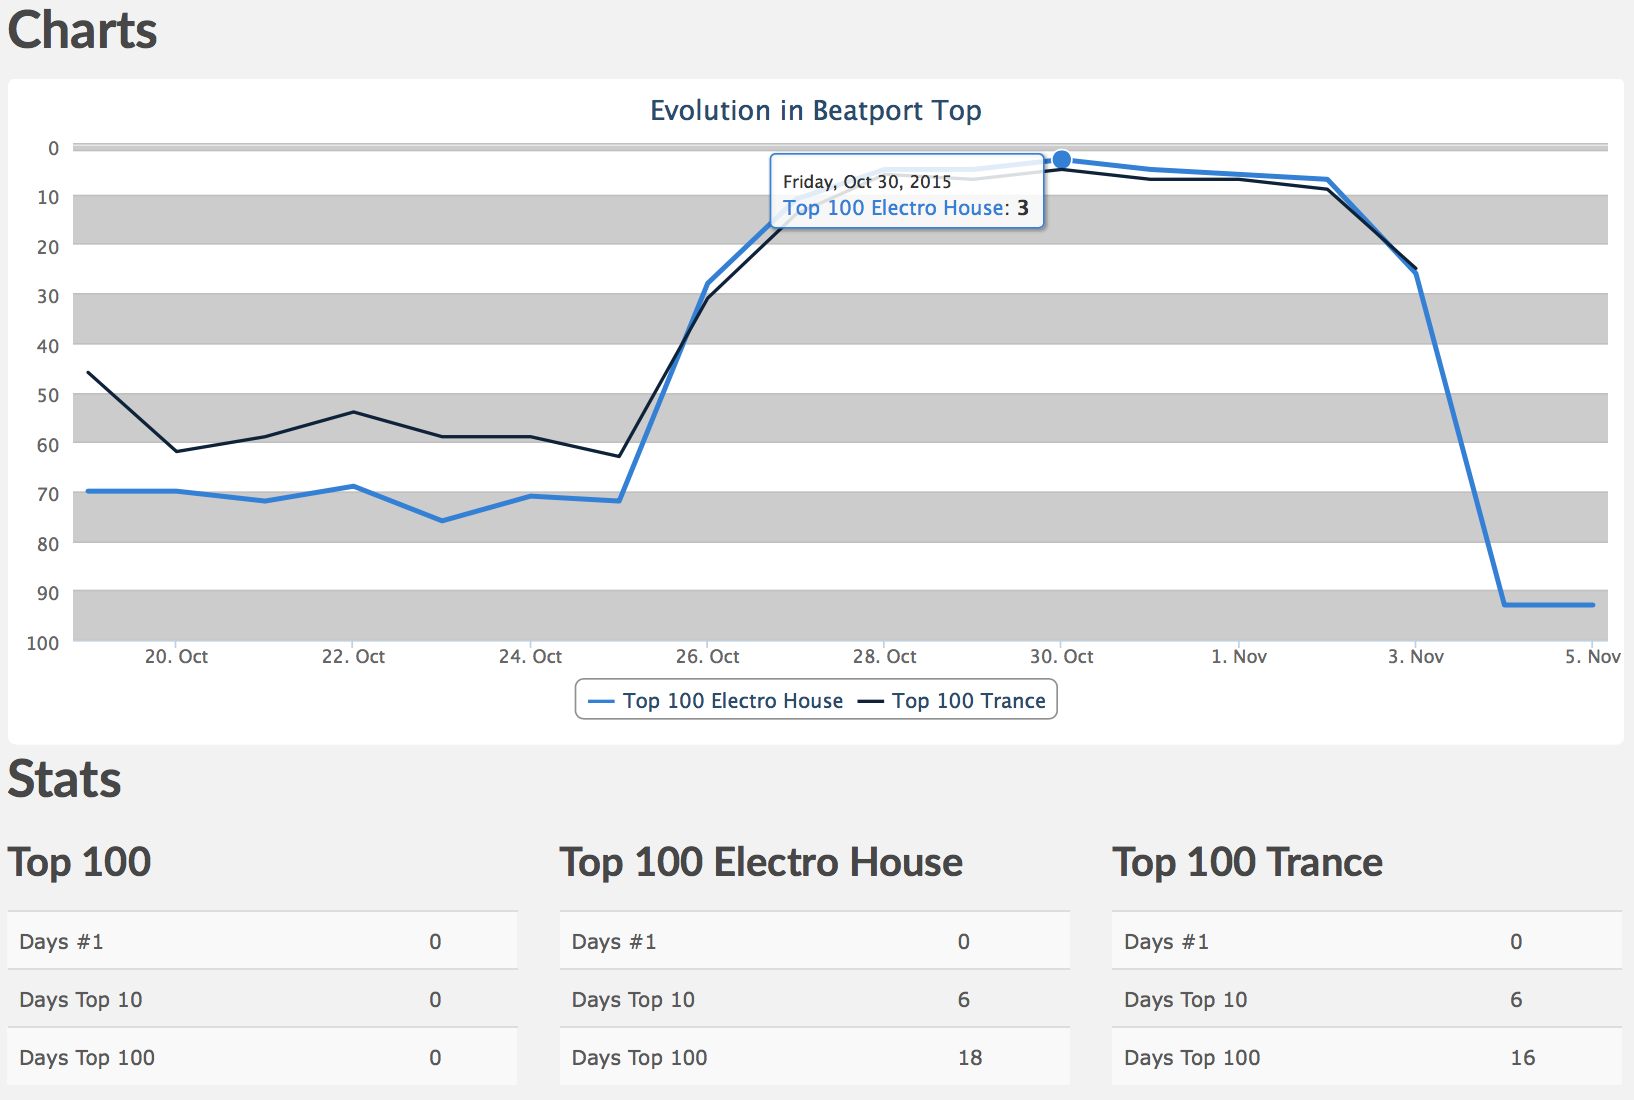This screenshot has height=1100, width=1634.
Task: Click Days Top 100 row in Electro House table
Action: point(814,1057)
